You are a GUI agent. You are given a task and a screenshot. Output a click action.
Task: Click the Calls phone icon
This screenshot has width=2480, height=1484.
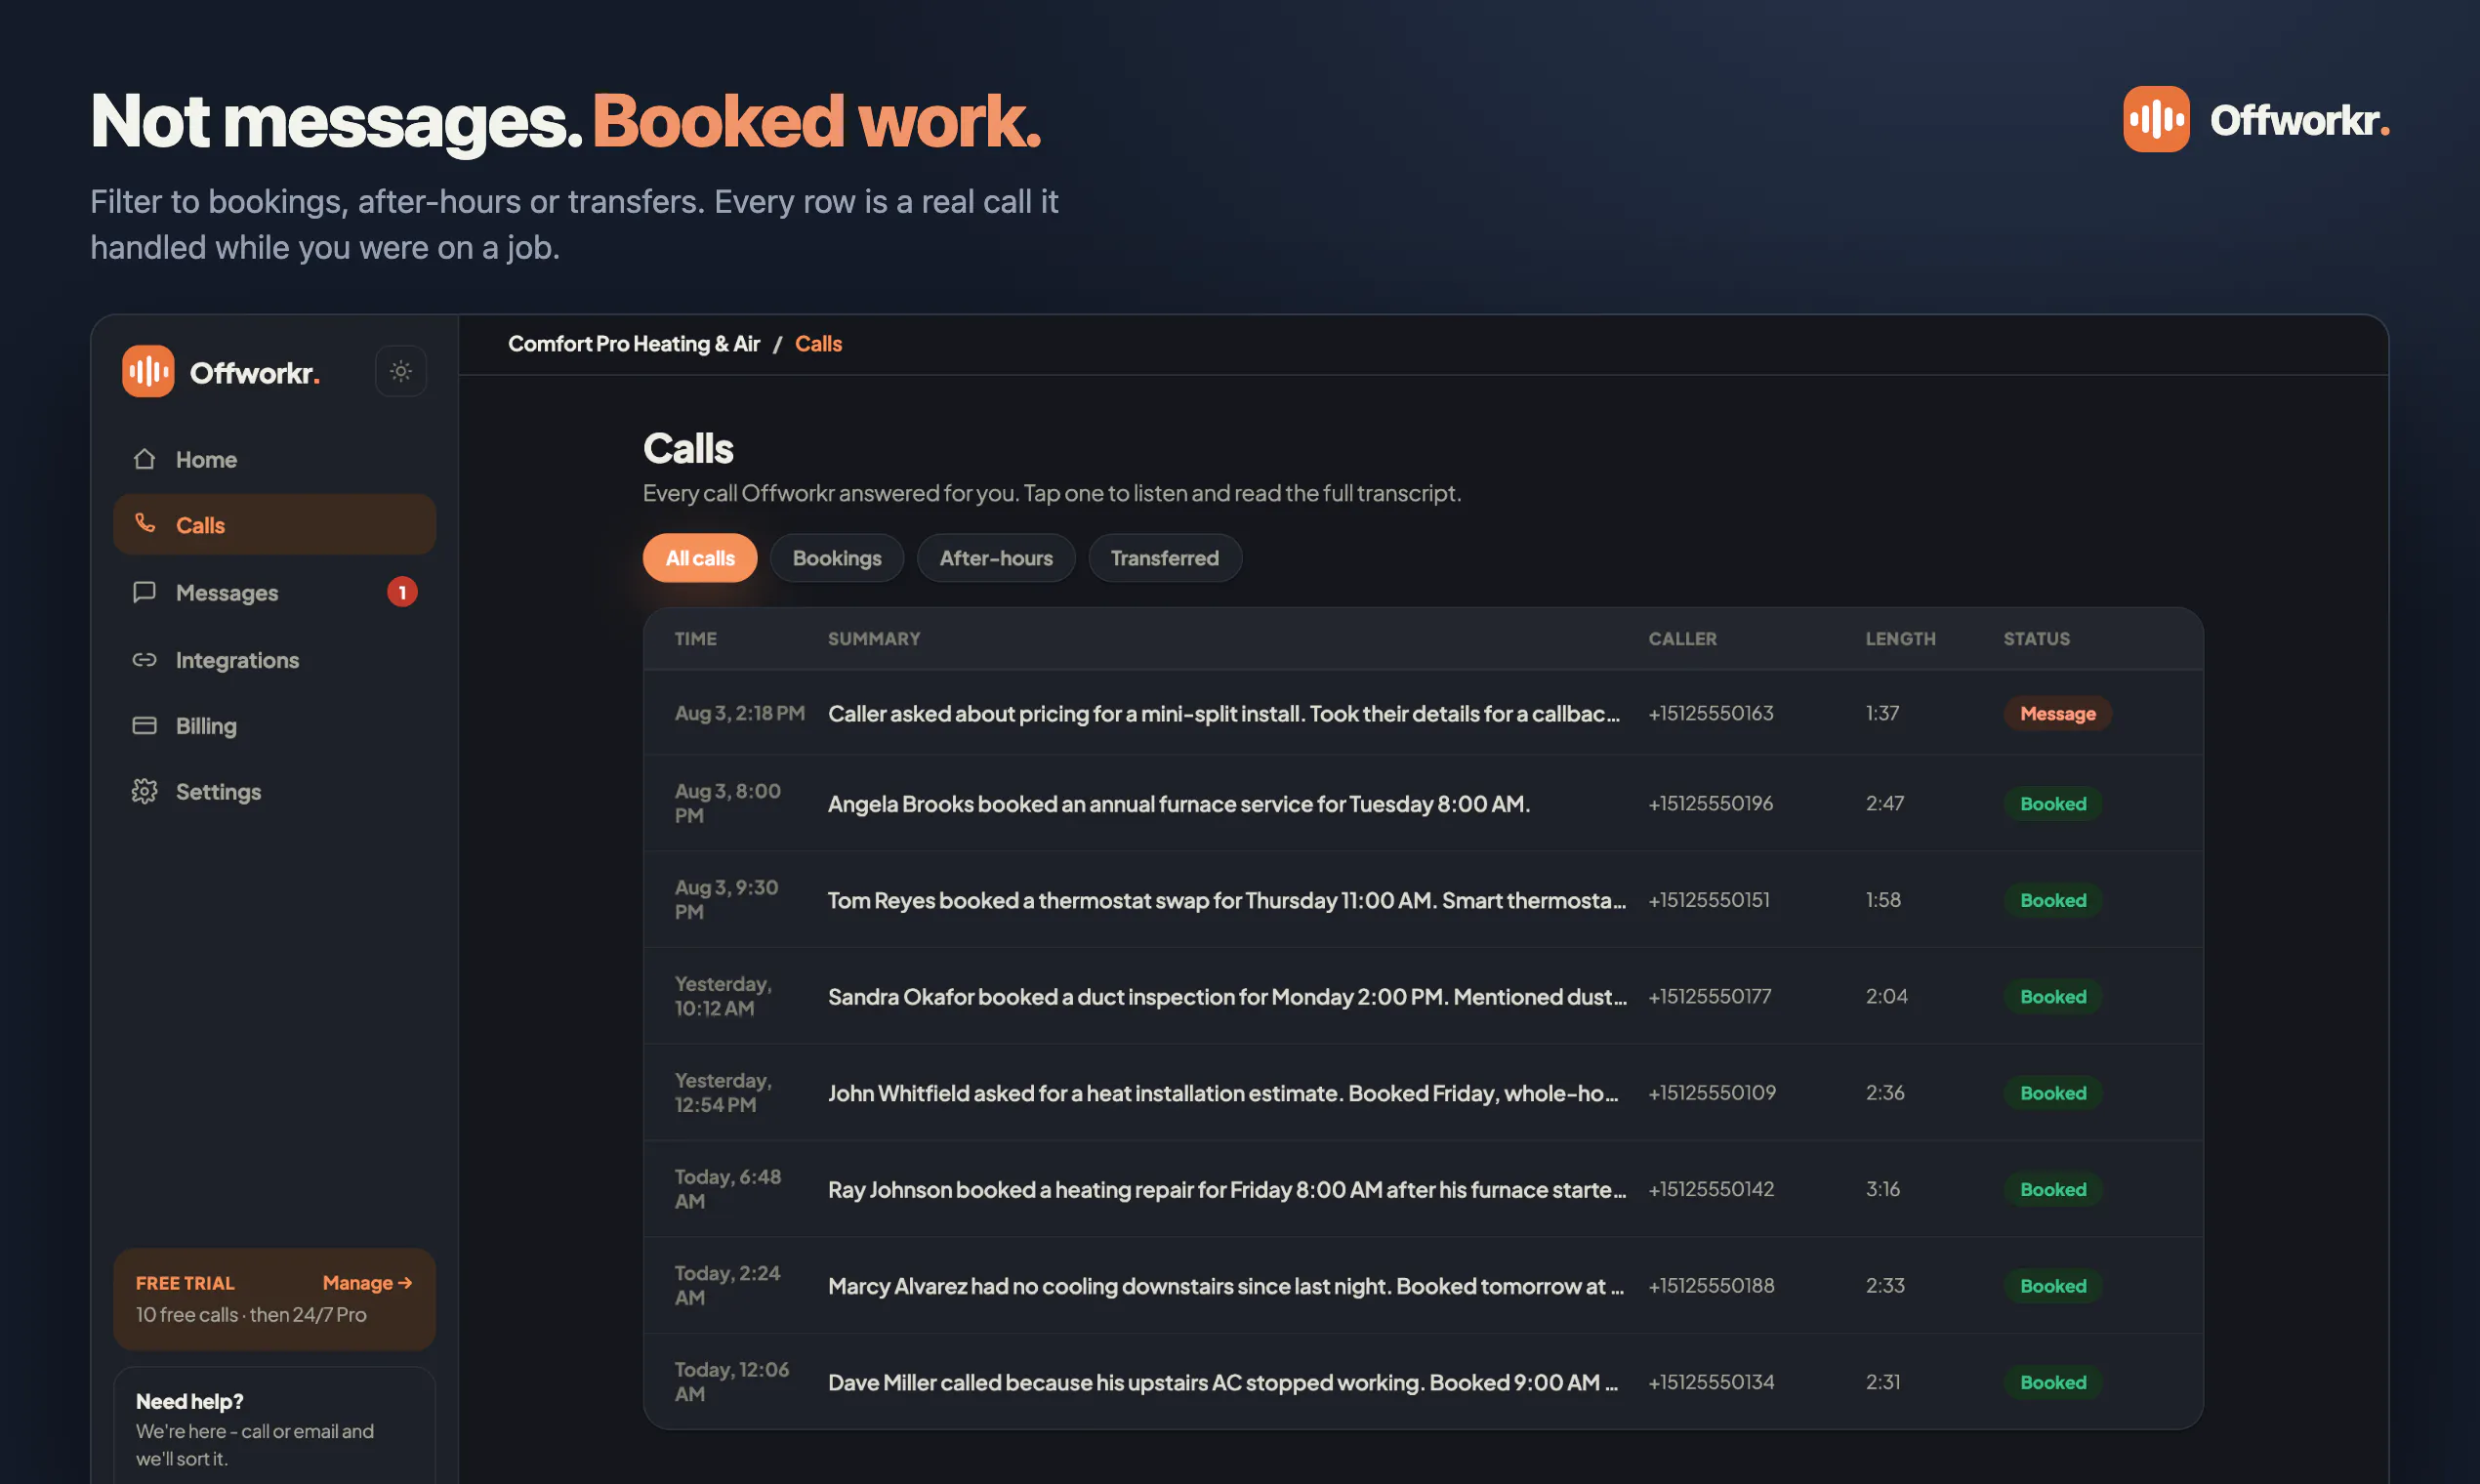click(x=145, y=523)
